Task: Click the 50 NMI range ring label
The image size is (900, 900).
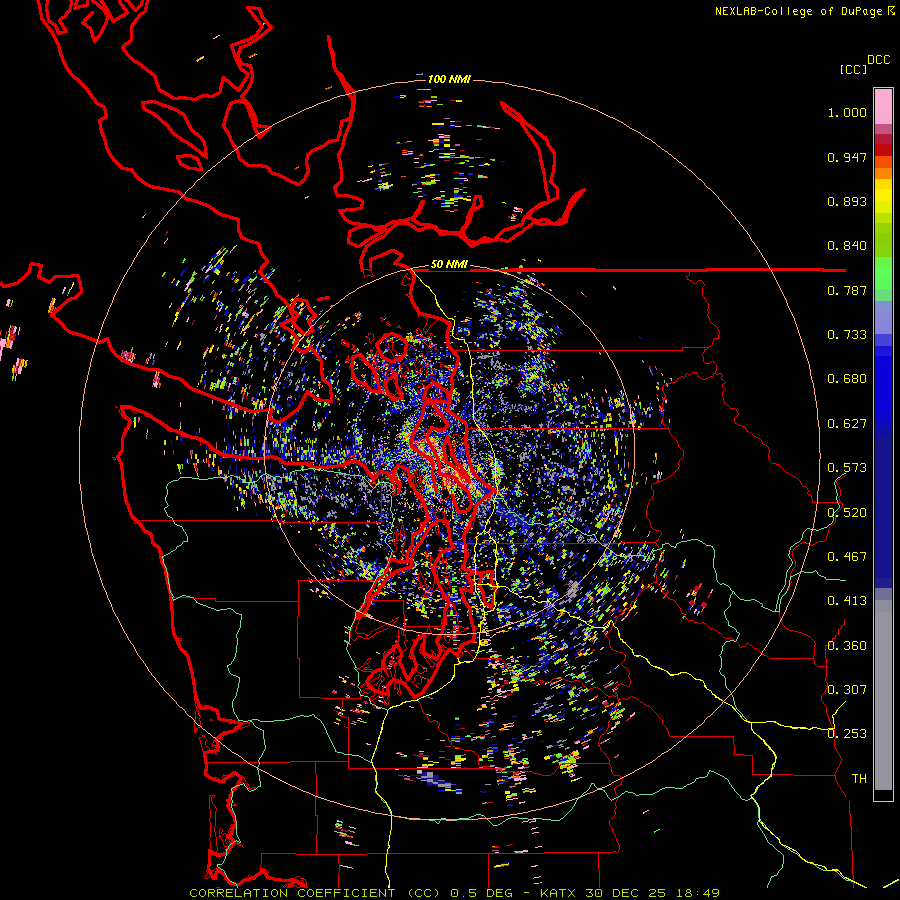Action: pos(449,264)
